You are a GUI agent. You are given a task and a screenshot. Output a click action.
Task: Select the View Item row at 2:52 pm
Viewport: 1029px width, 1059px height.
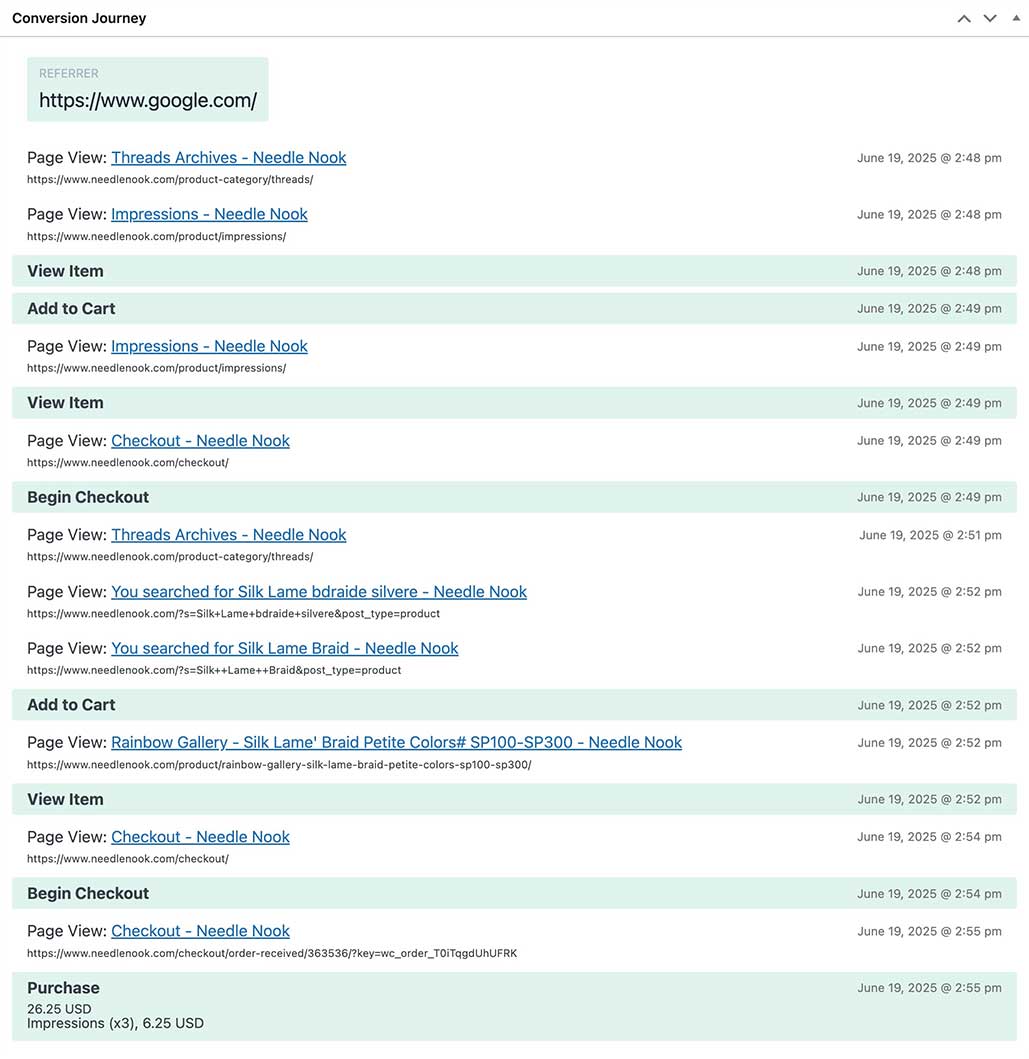tap(514, 799)
